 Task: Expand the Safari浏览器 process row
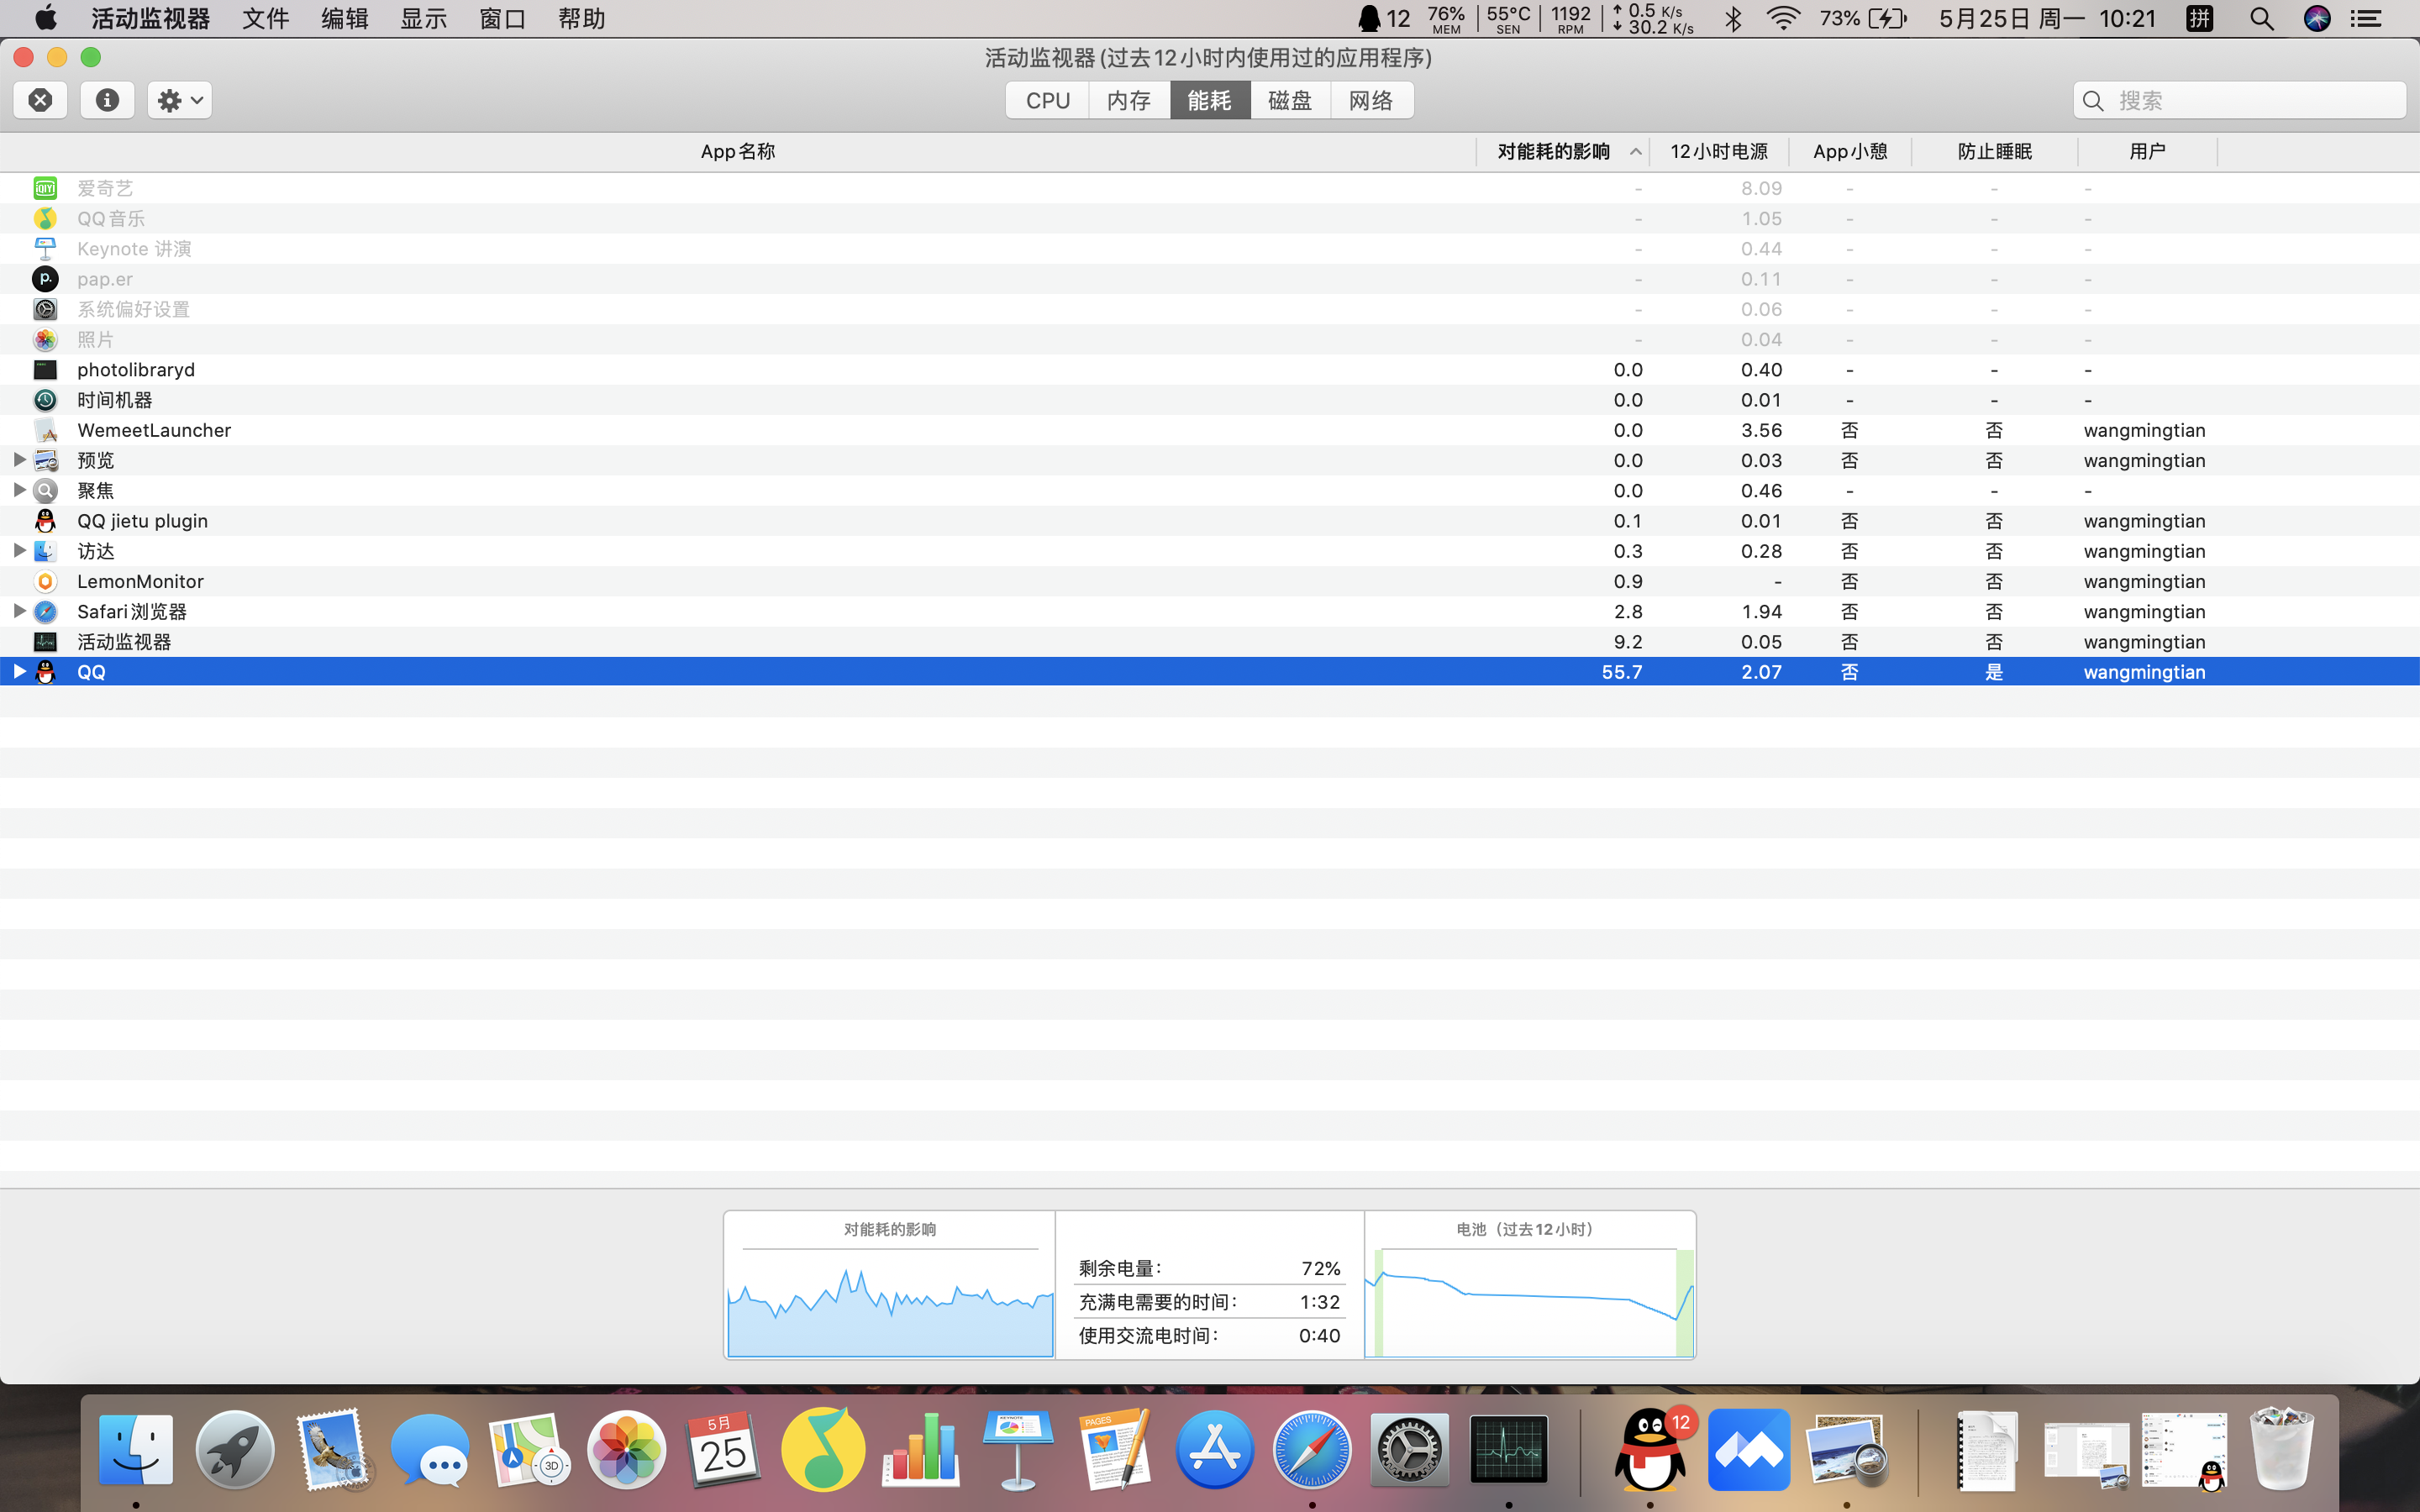[x=19, y=611]
